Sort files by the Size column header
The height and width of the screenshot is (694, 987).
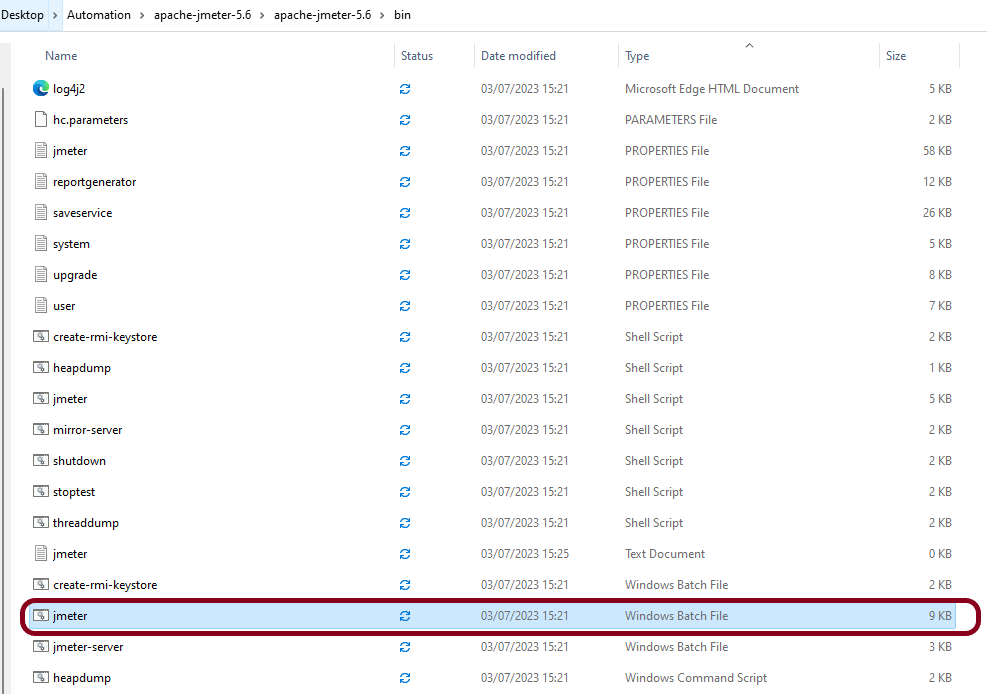click(896, 56)
